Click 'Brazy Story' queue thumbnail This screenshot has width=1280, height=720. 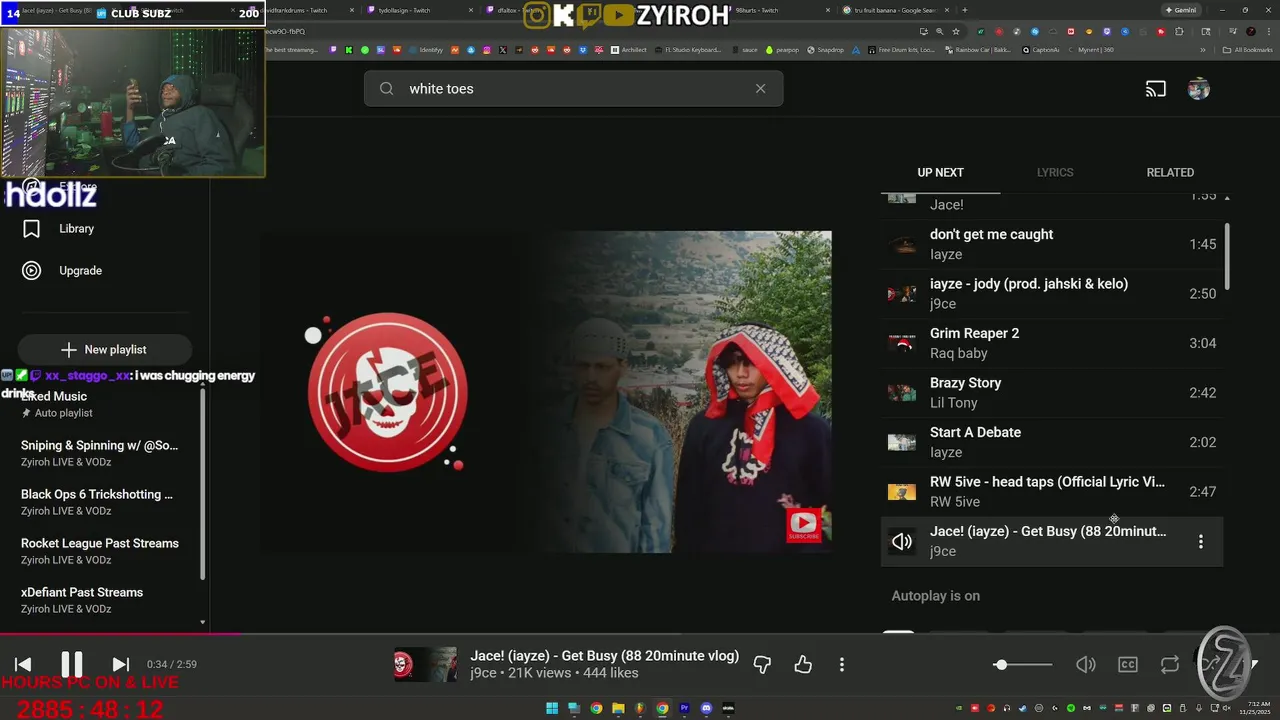(x=902, y=392)
